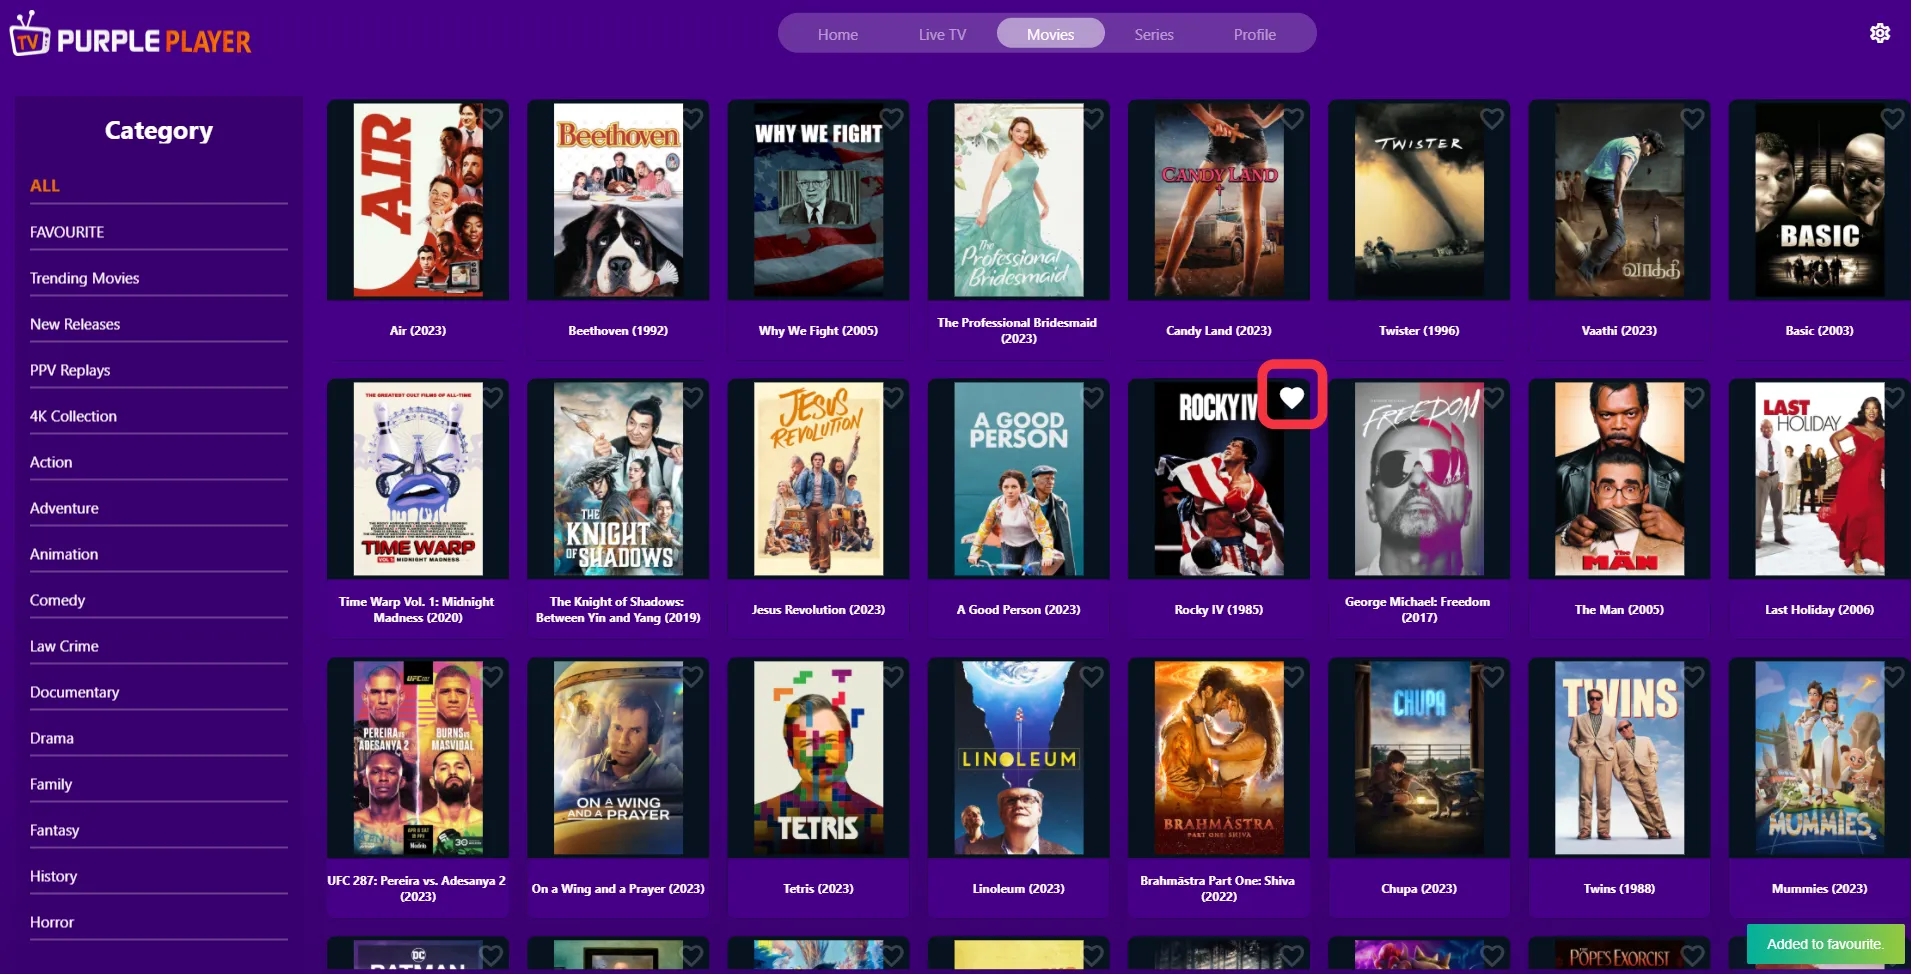Select the Animation category
This screenshot has width=1911, height=974.
point(158,554)
